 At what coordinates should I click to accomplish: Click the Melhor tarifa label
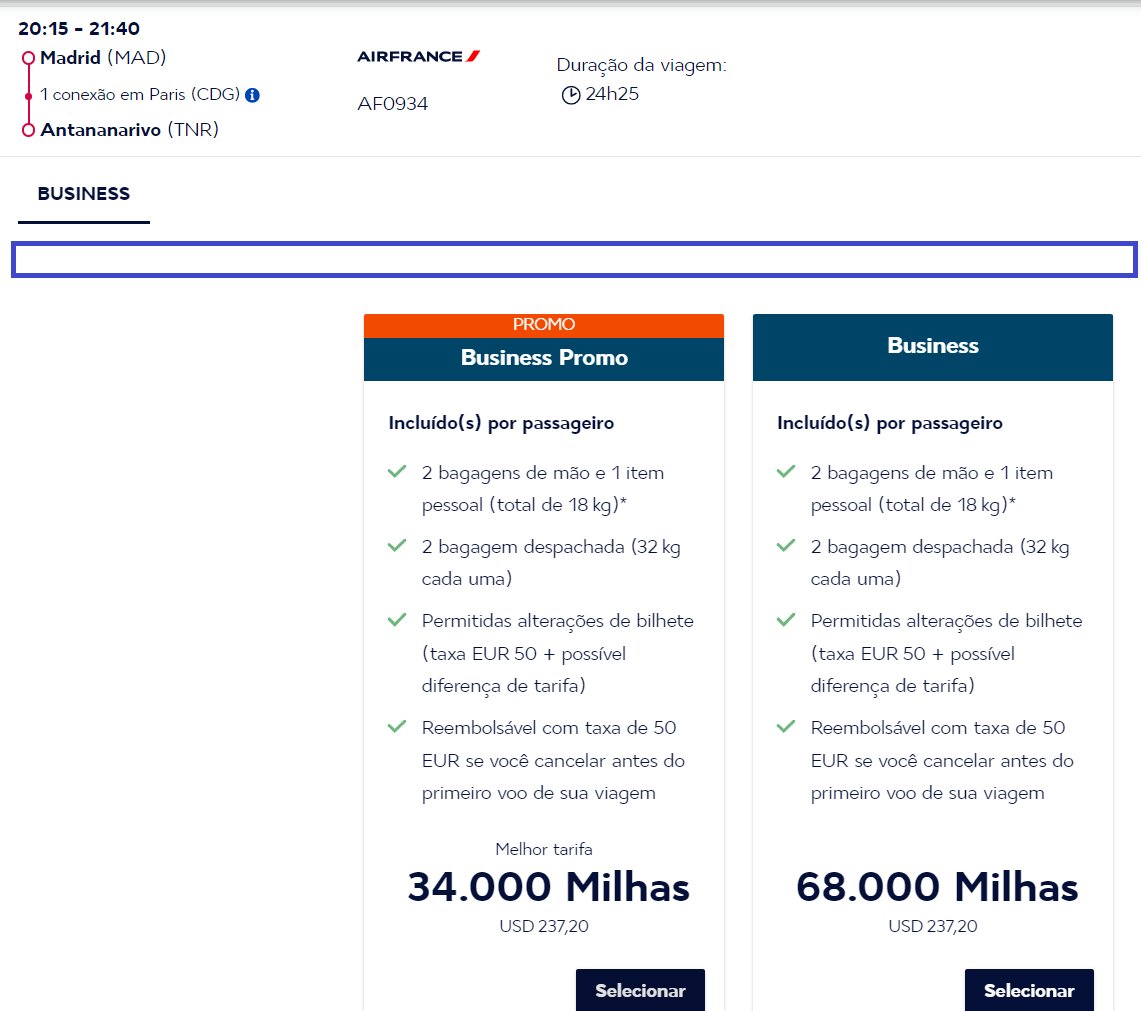click(544, 849)
